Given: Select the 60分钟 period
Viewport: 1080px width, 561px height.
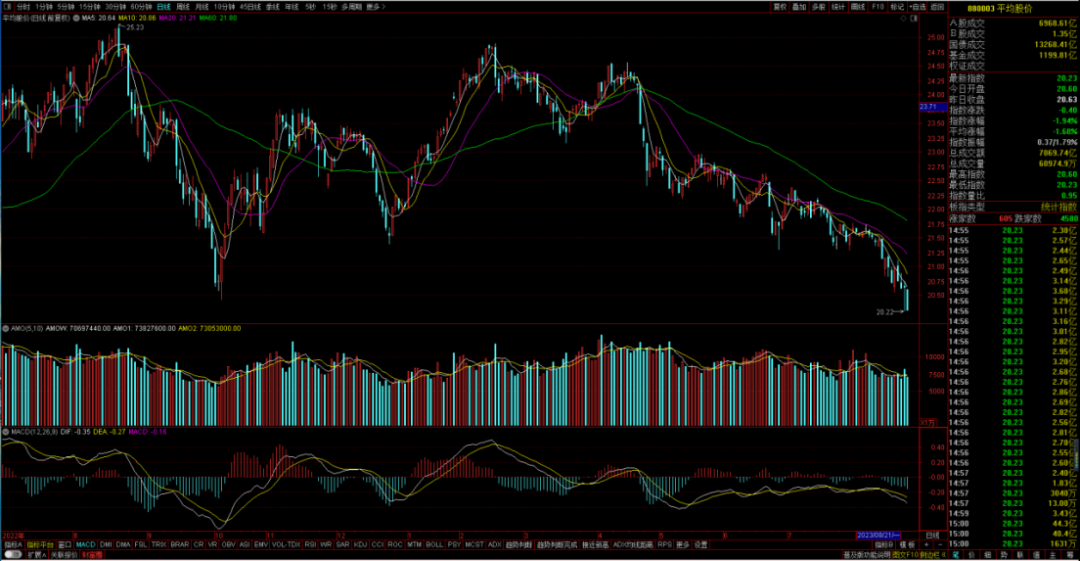Looking at the screenshot, I should 141,6.
